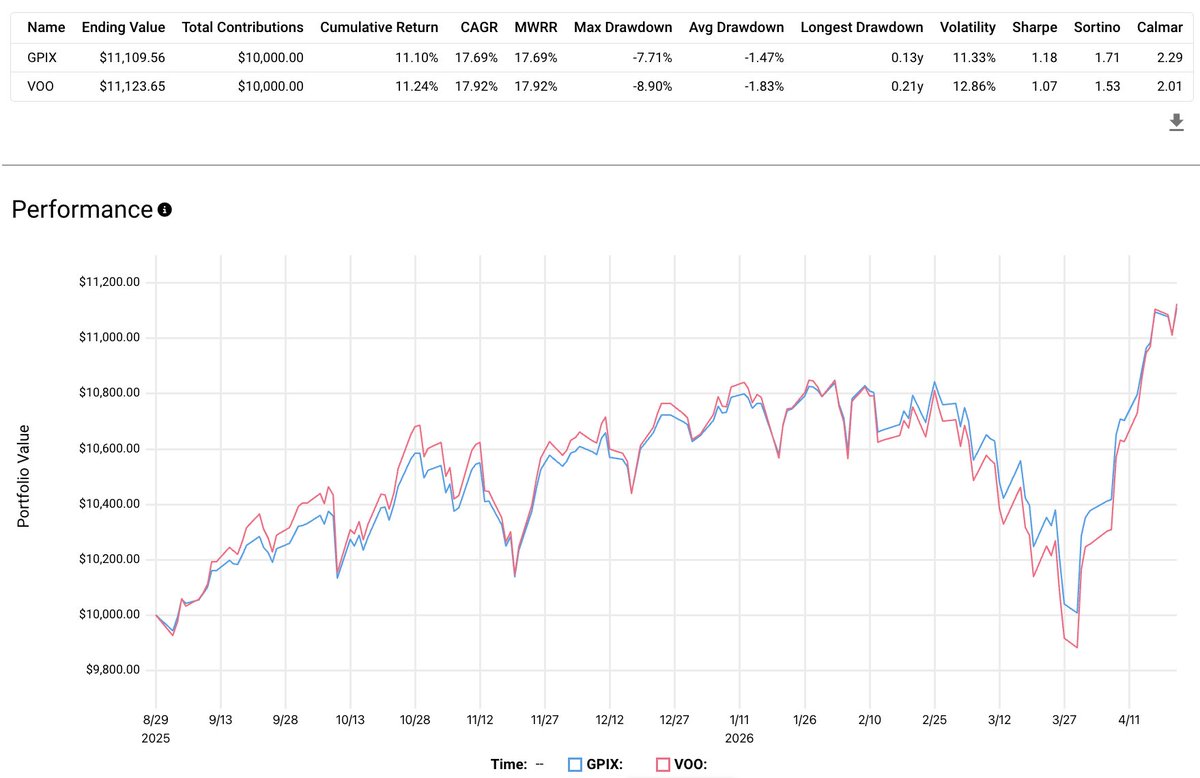The width and height of the screenshot is (1200, 778).
Task: Click the 8/29 2025 x-axis date label
Action: click(x=156, y=727)
